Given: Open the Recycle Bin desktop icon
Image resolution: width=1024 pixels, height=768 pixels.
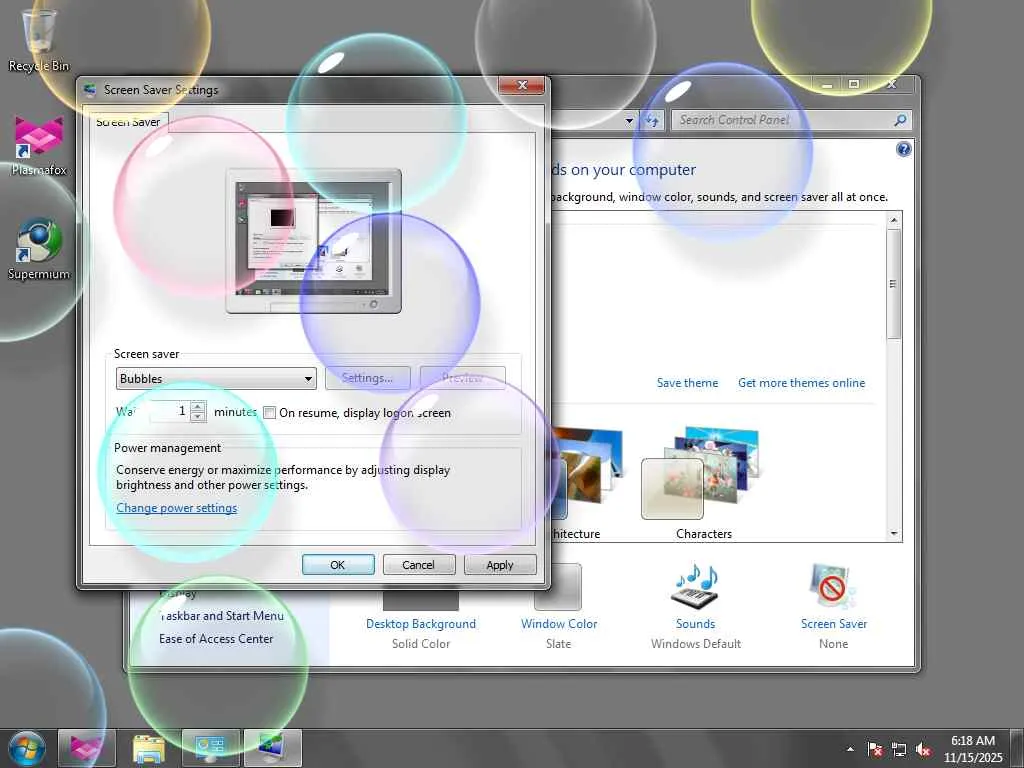Looking at the screenshot, I should (x=39, y=39).
